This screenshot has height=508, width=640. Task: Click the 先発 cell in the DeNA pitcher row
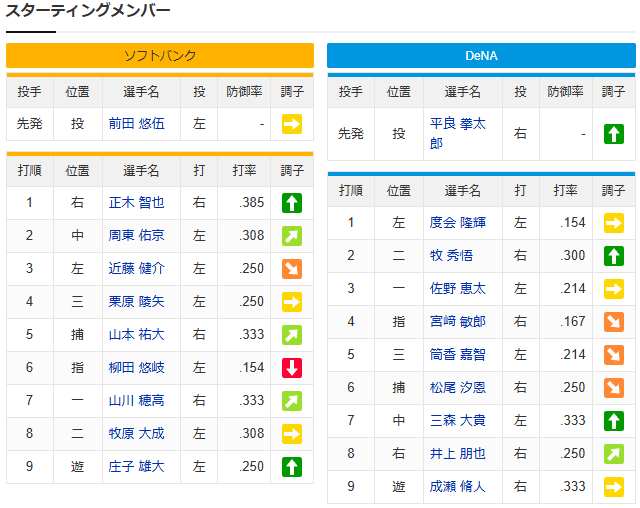pyautogui.click(x=351, y=134)
